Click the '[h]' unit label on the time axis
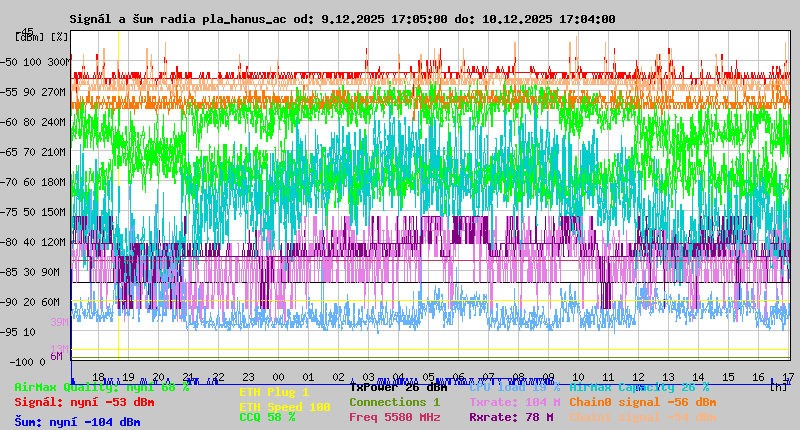The width and height of the screenshot is (800, 430). click(x=778, y=387)
